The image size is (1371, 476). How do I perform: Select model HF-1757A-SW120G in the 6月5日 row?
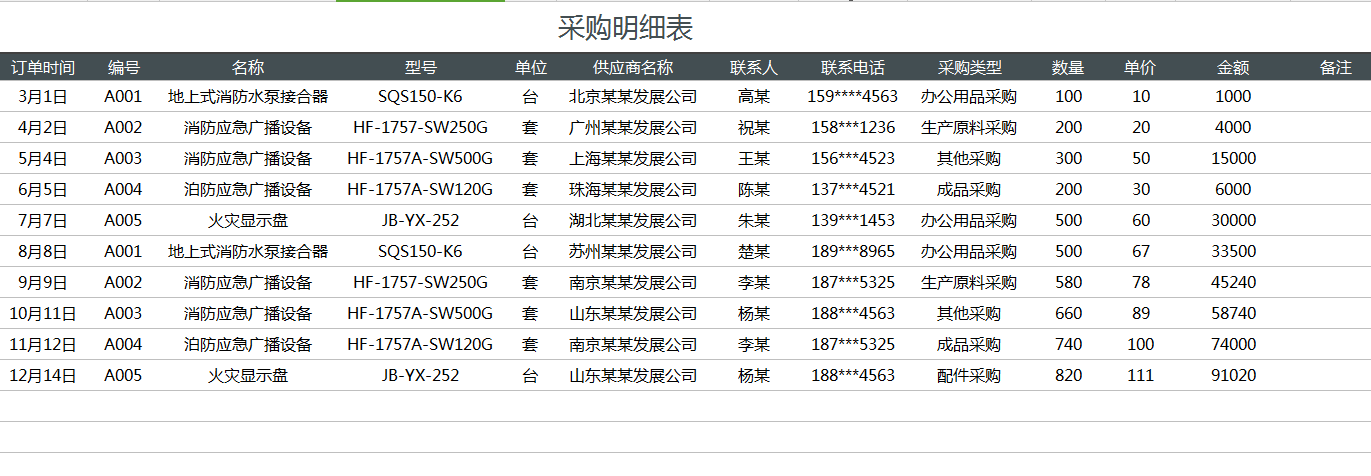click(421, 190)
